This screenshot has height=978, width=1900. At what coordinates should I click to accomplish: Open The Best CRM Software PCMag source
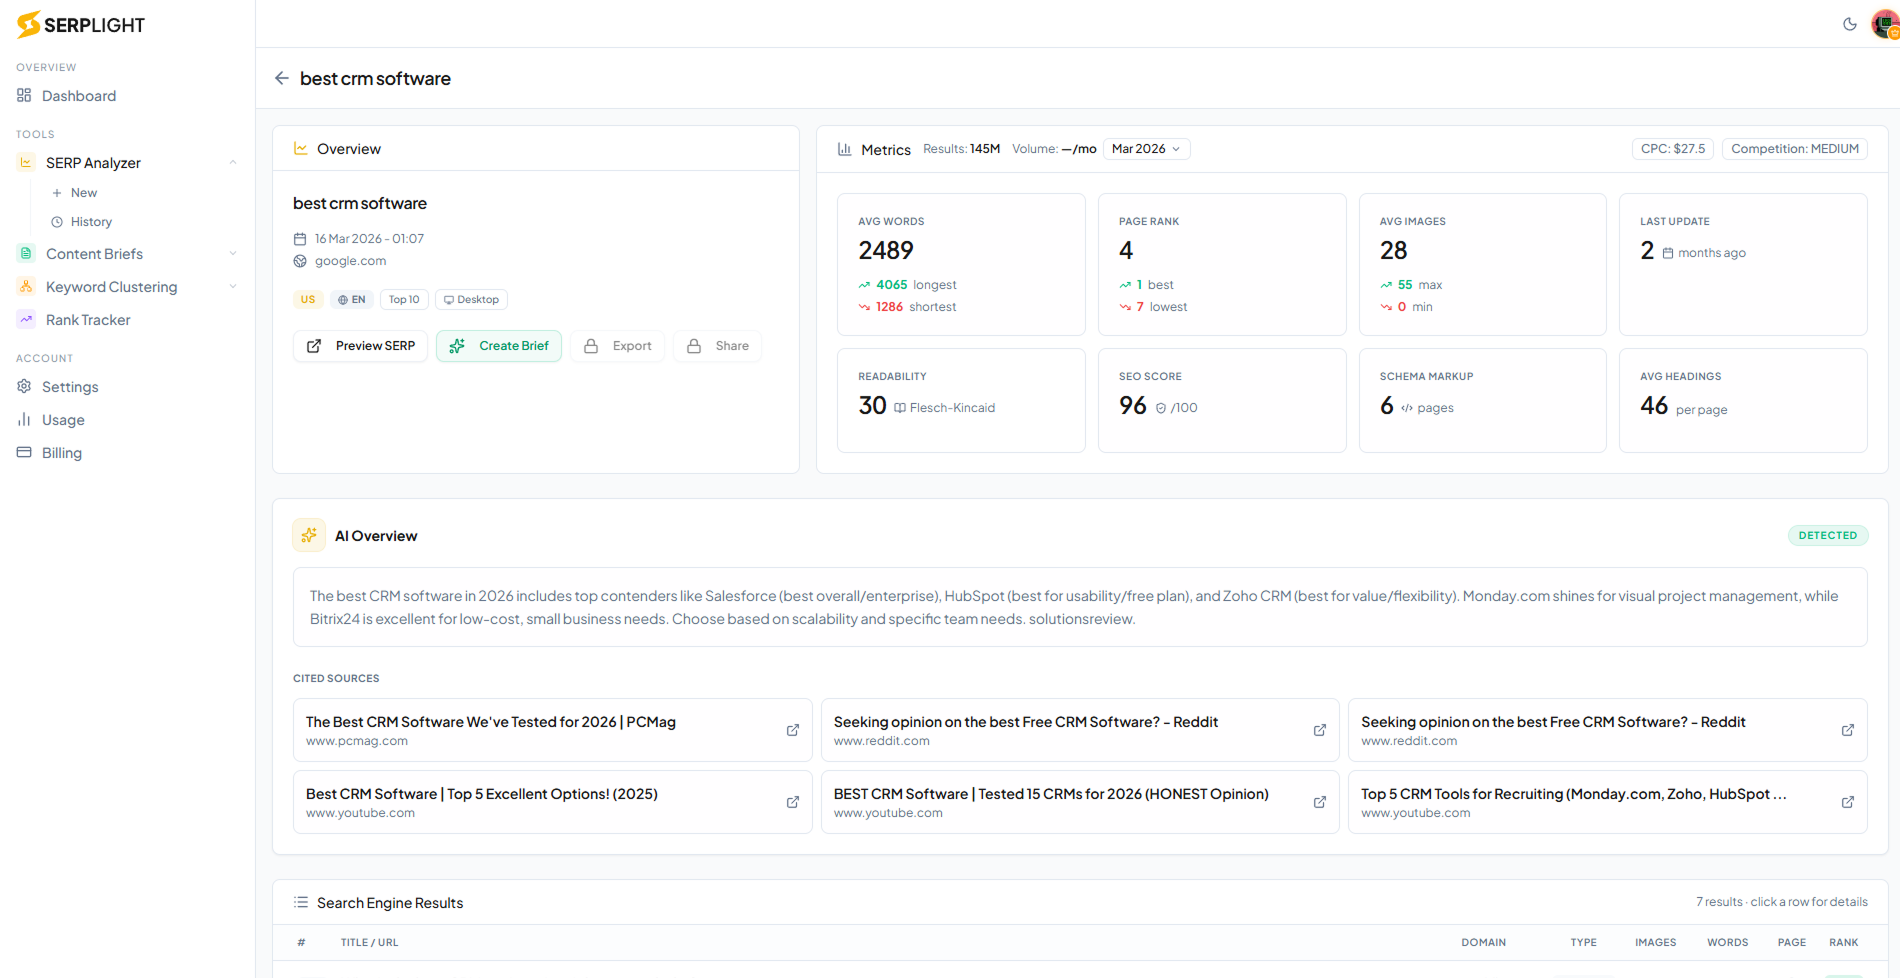(x=552, y=730)
